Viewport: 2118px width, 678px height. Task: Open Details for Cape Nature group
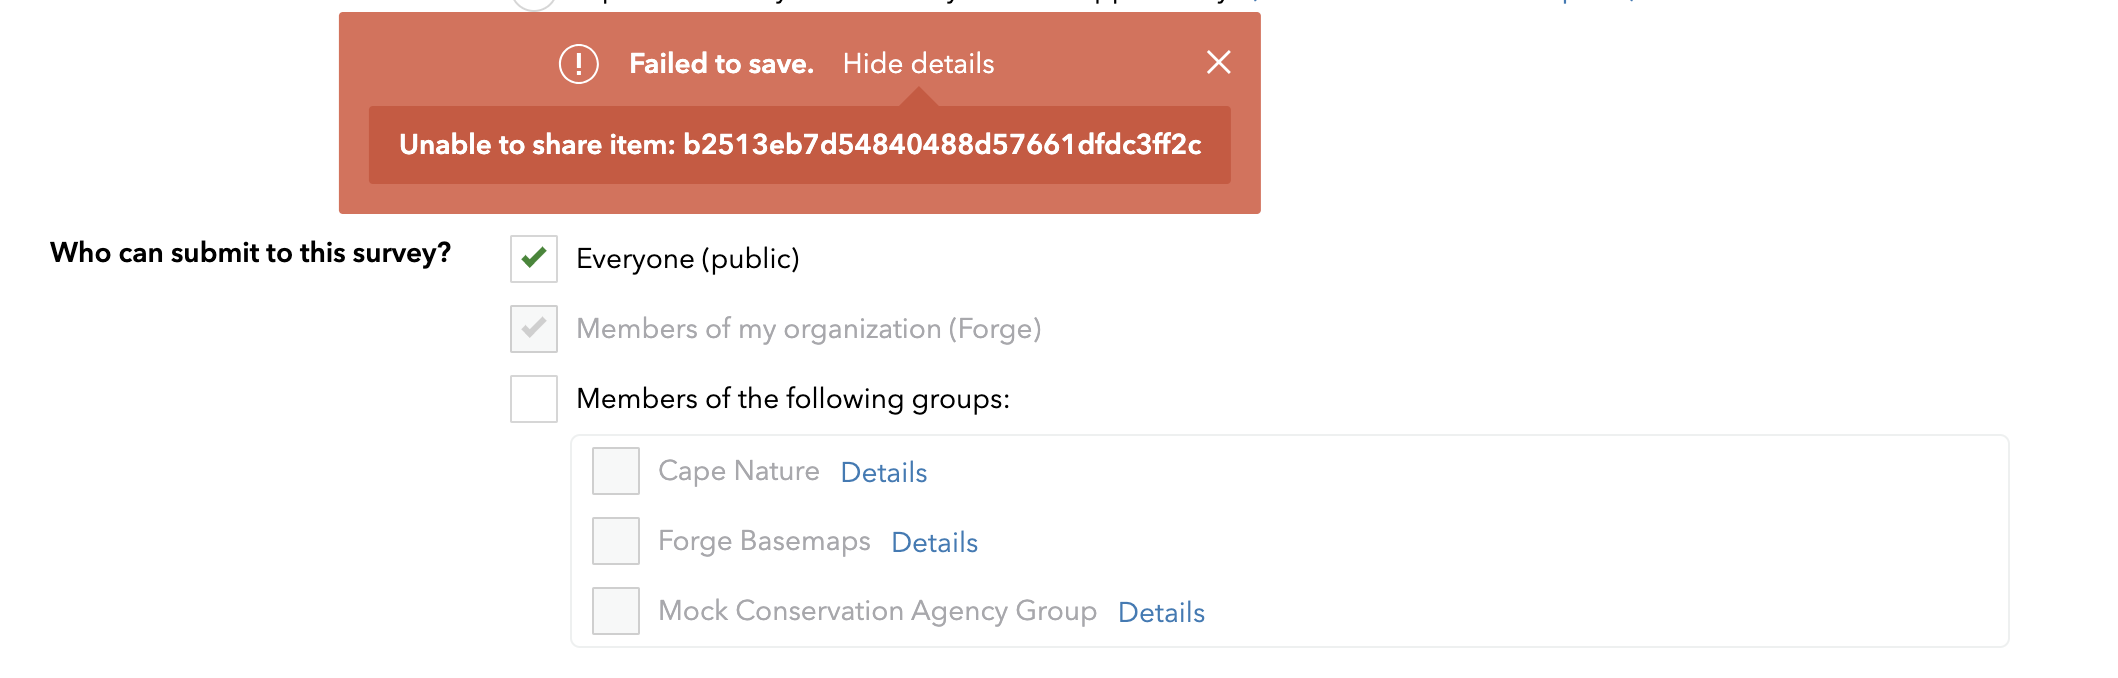click(884, 472)
